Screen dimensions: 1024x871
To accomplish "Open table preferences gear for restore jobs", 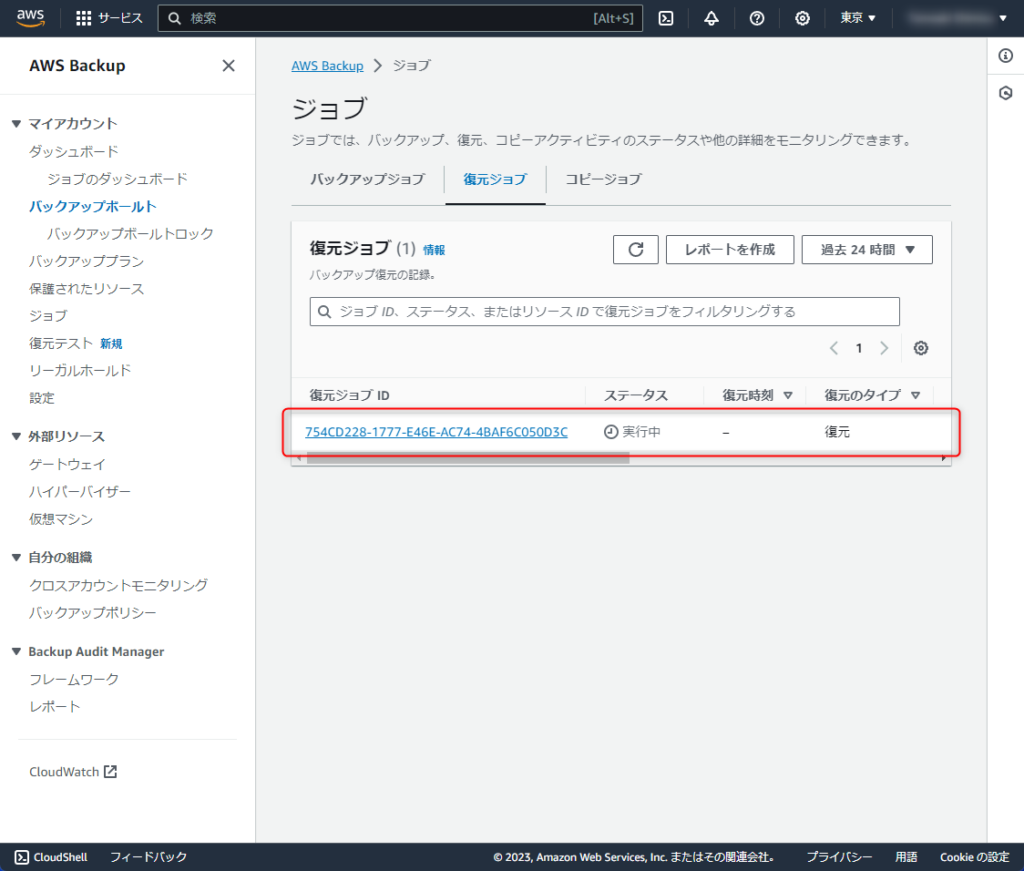I will click(x=921, y=348).
